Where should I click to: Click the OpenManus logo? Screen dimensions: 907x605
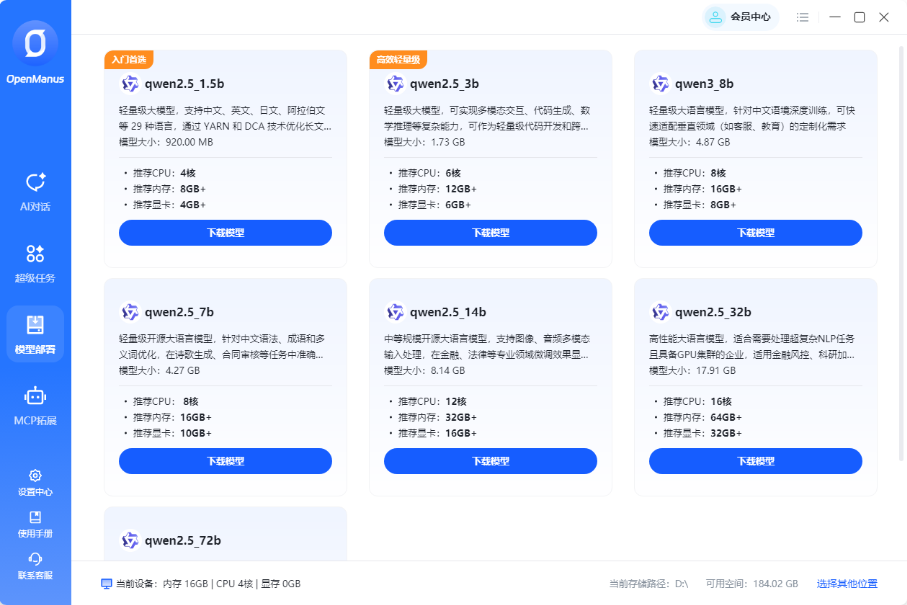[35, 45]
